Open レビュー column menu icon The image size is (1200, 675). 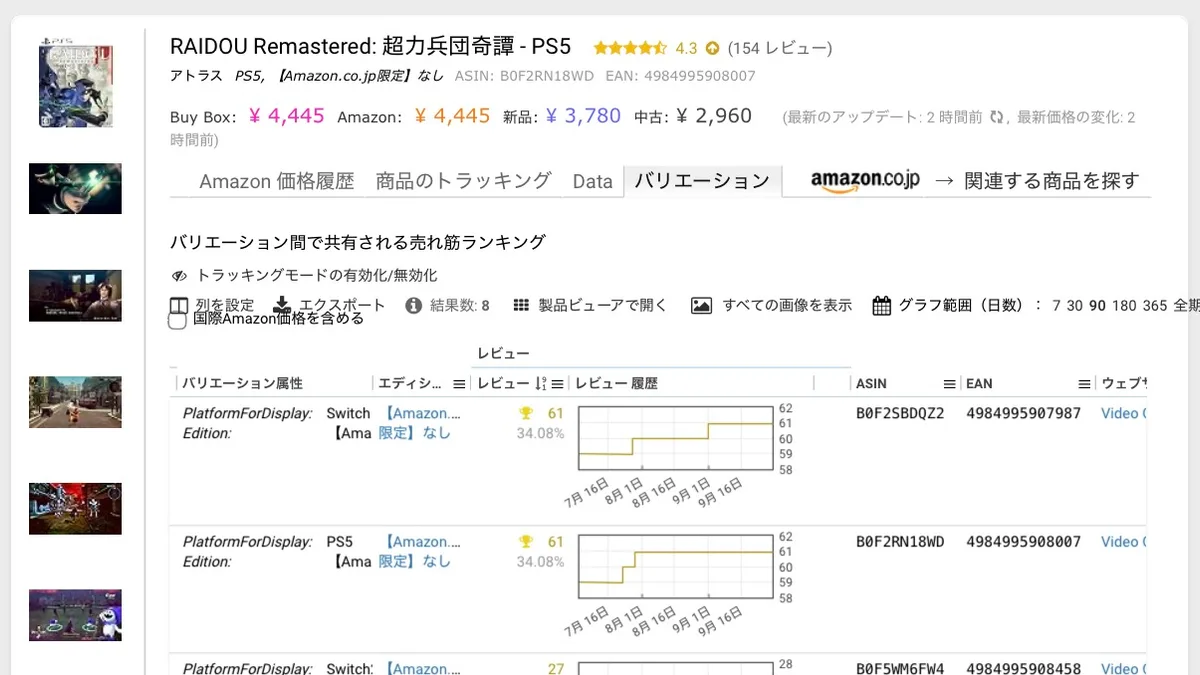pos(558,384)
